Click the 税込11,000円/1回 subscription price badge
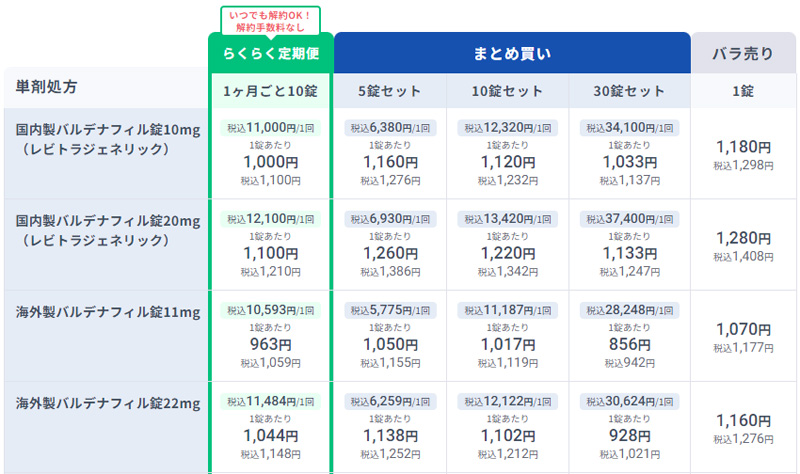The height and width of the screenshot is (474, 800). point(270,128)
